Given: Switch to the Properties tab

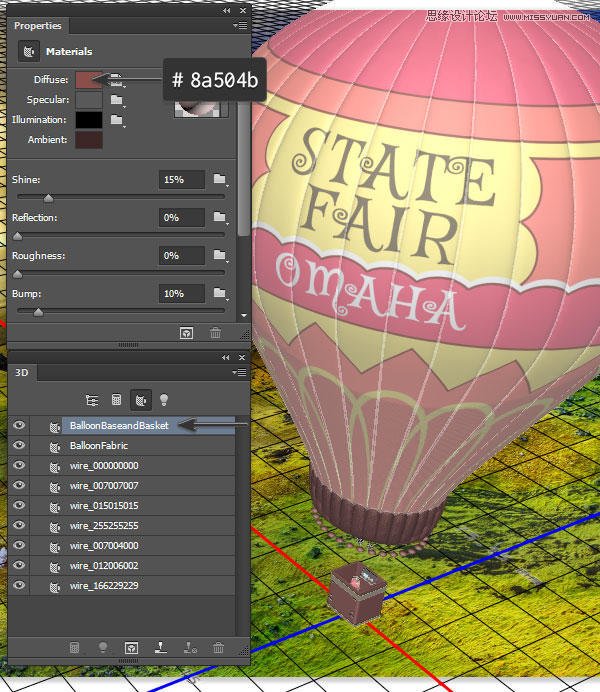Looking at the screenshot, I should (38, 26).
